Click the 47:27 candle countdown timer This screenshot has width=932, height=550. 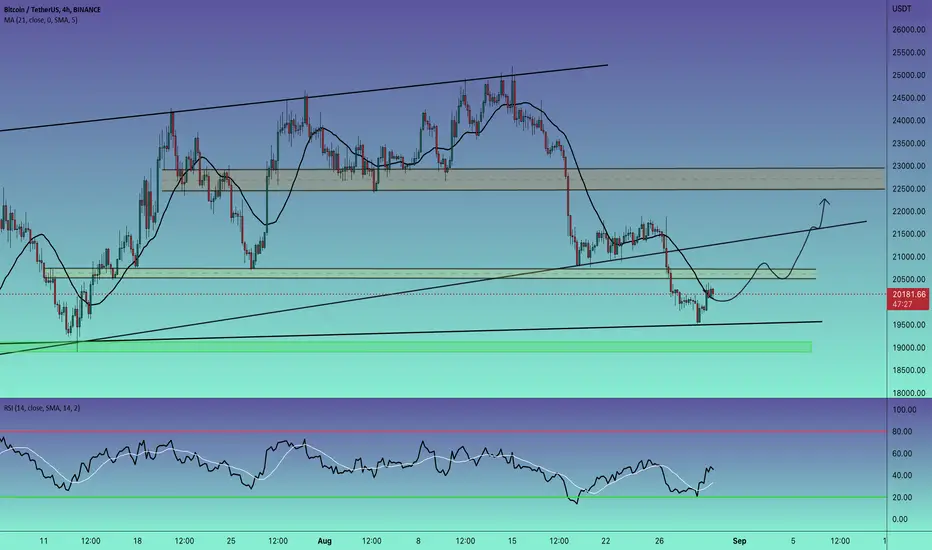pos(902,304)
